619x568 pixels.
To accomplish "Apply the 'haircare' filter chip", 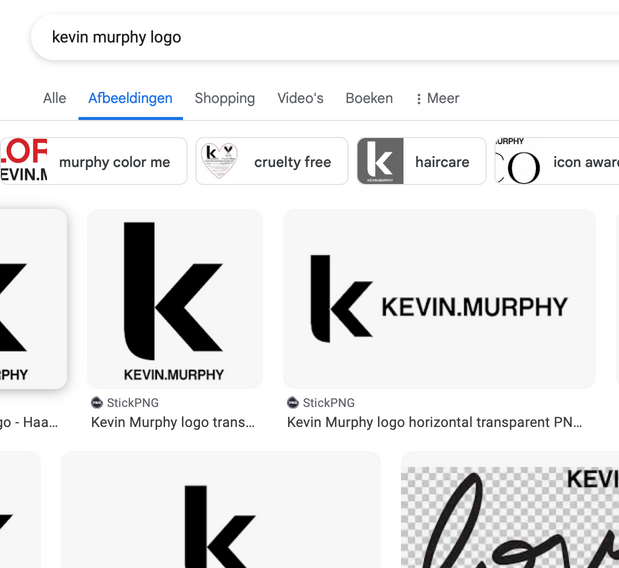I will tap(421, 161).
